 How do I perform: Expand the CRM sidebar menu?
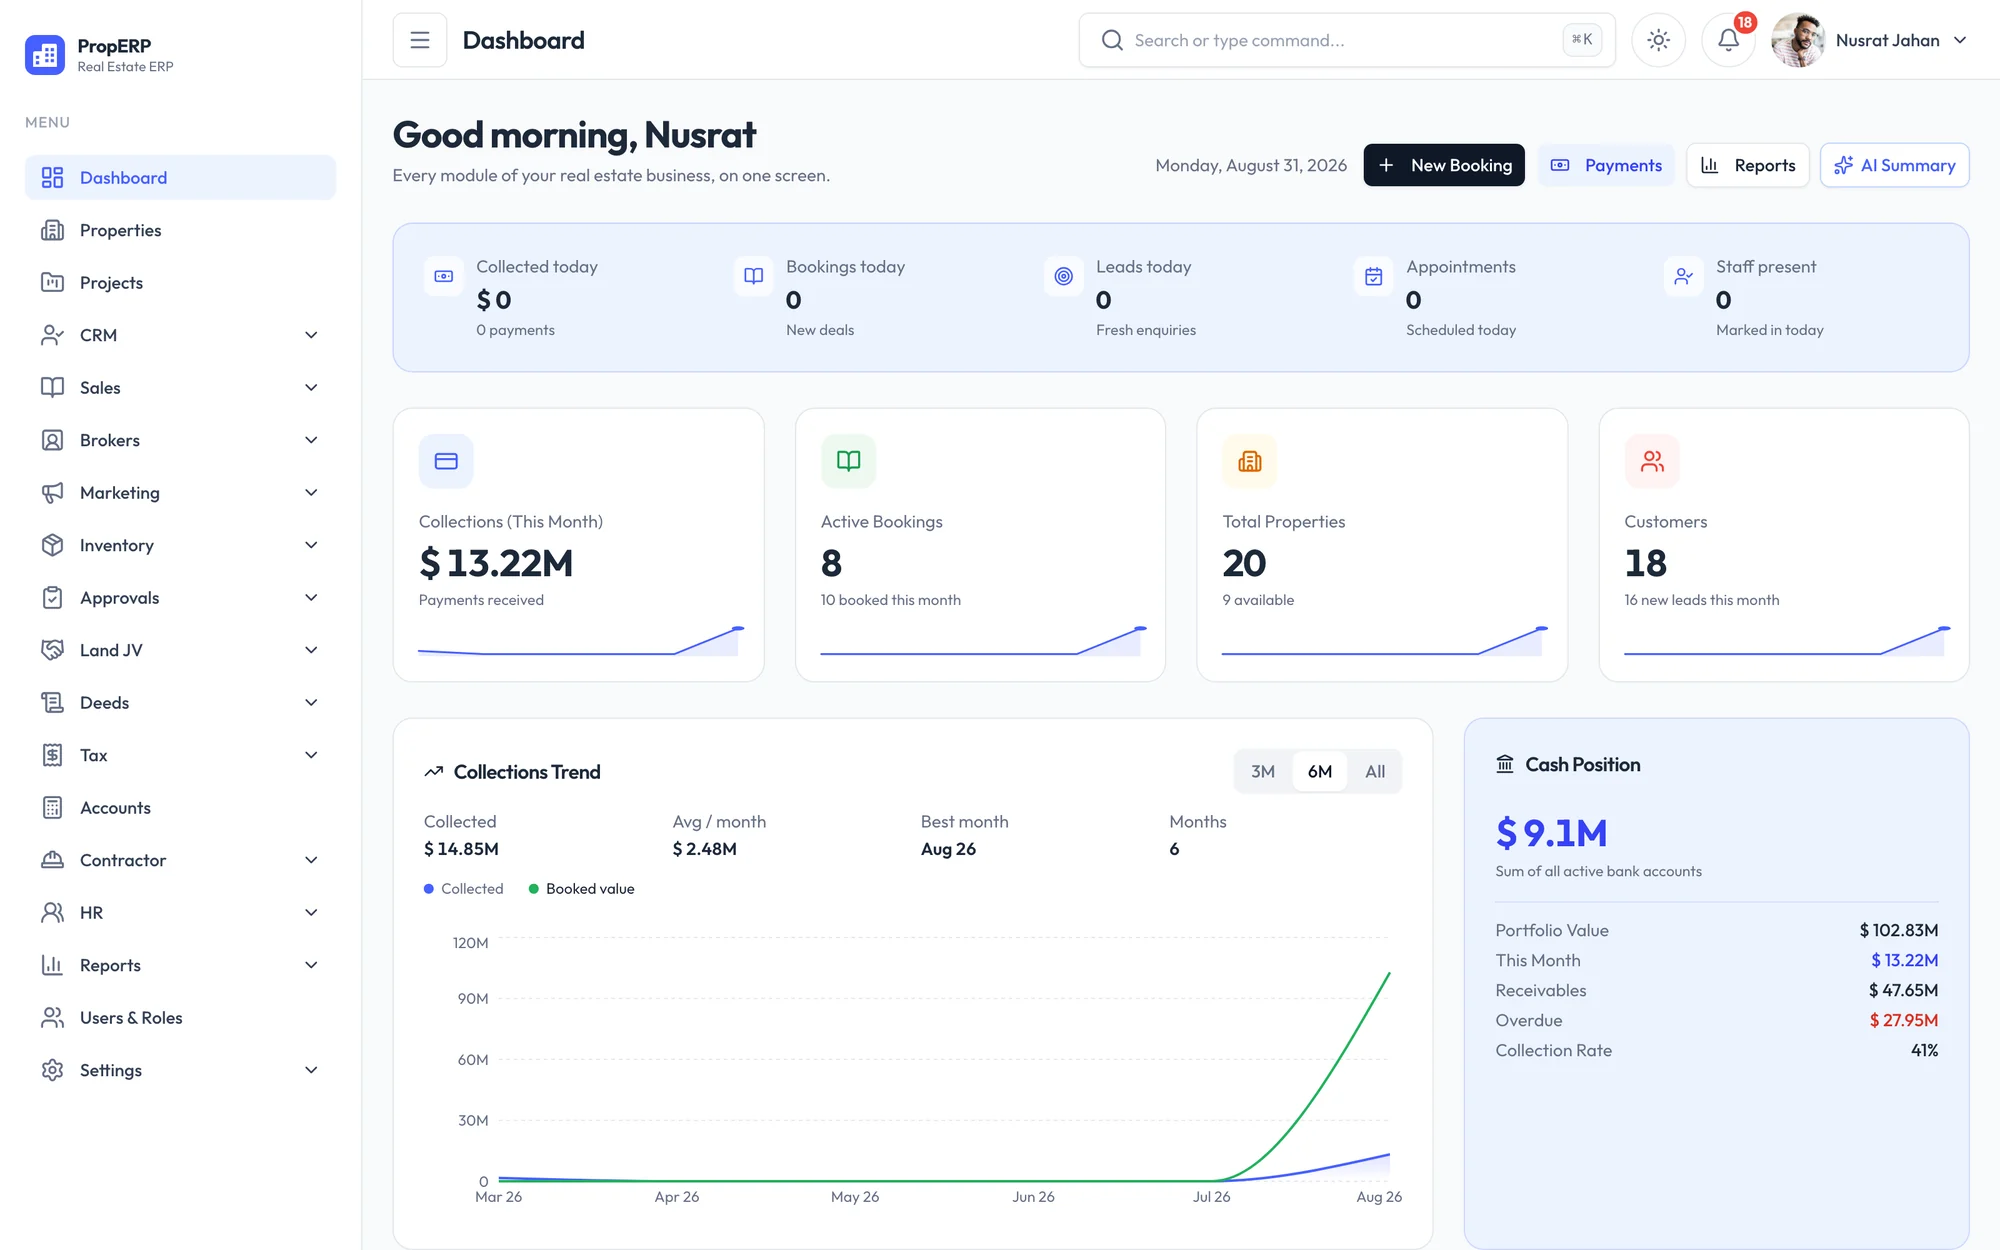pyautogui.click(x=181, y=335)
